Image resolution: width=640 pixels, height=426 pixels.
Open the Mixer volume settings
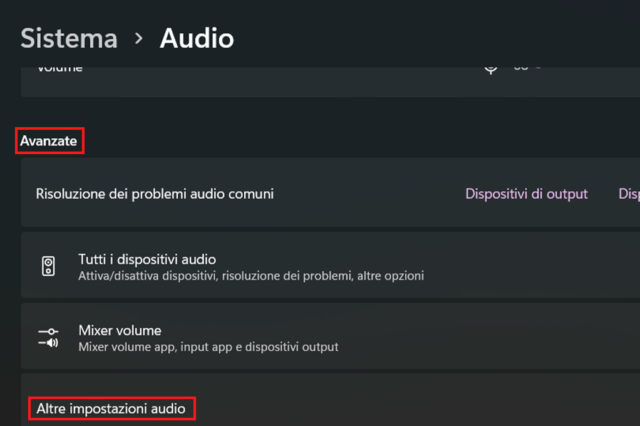(119, 330)
